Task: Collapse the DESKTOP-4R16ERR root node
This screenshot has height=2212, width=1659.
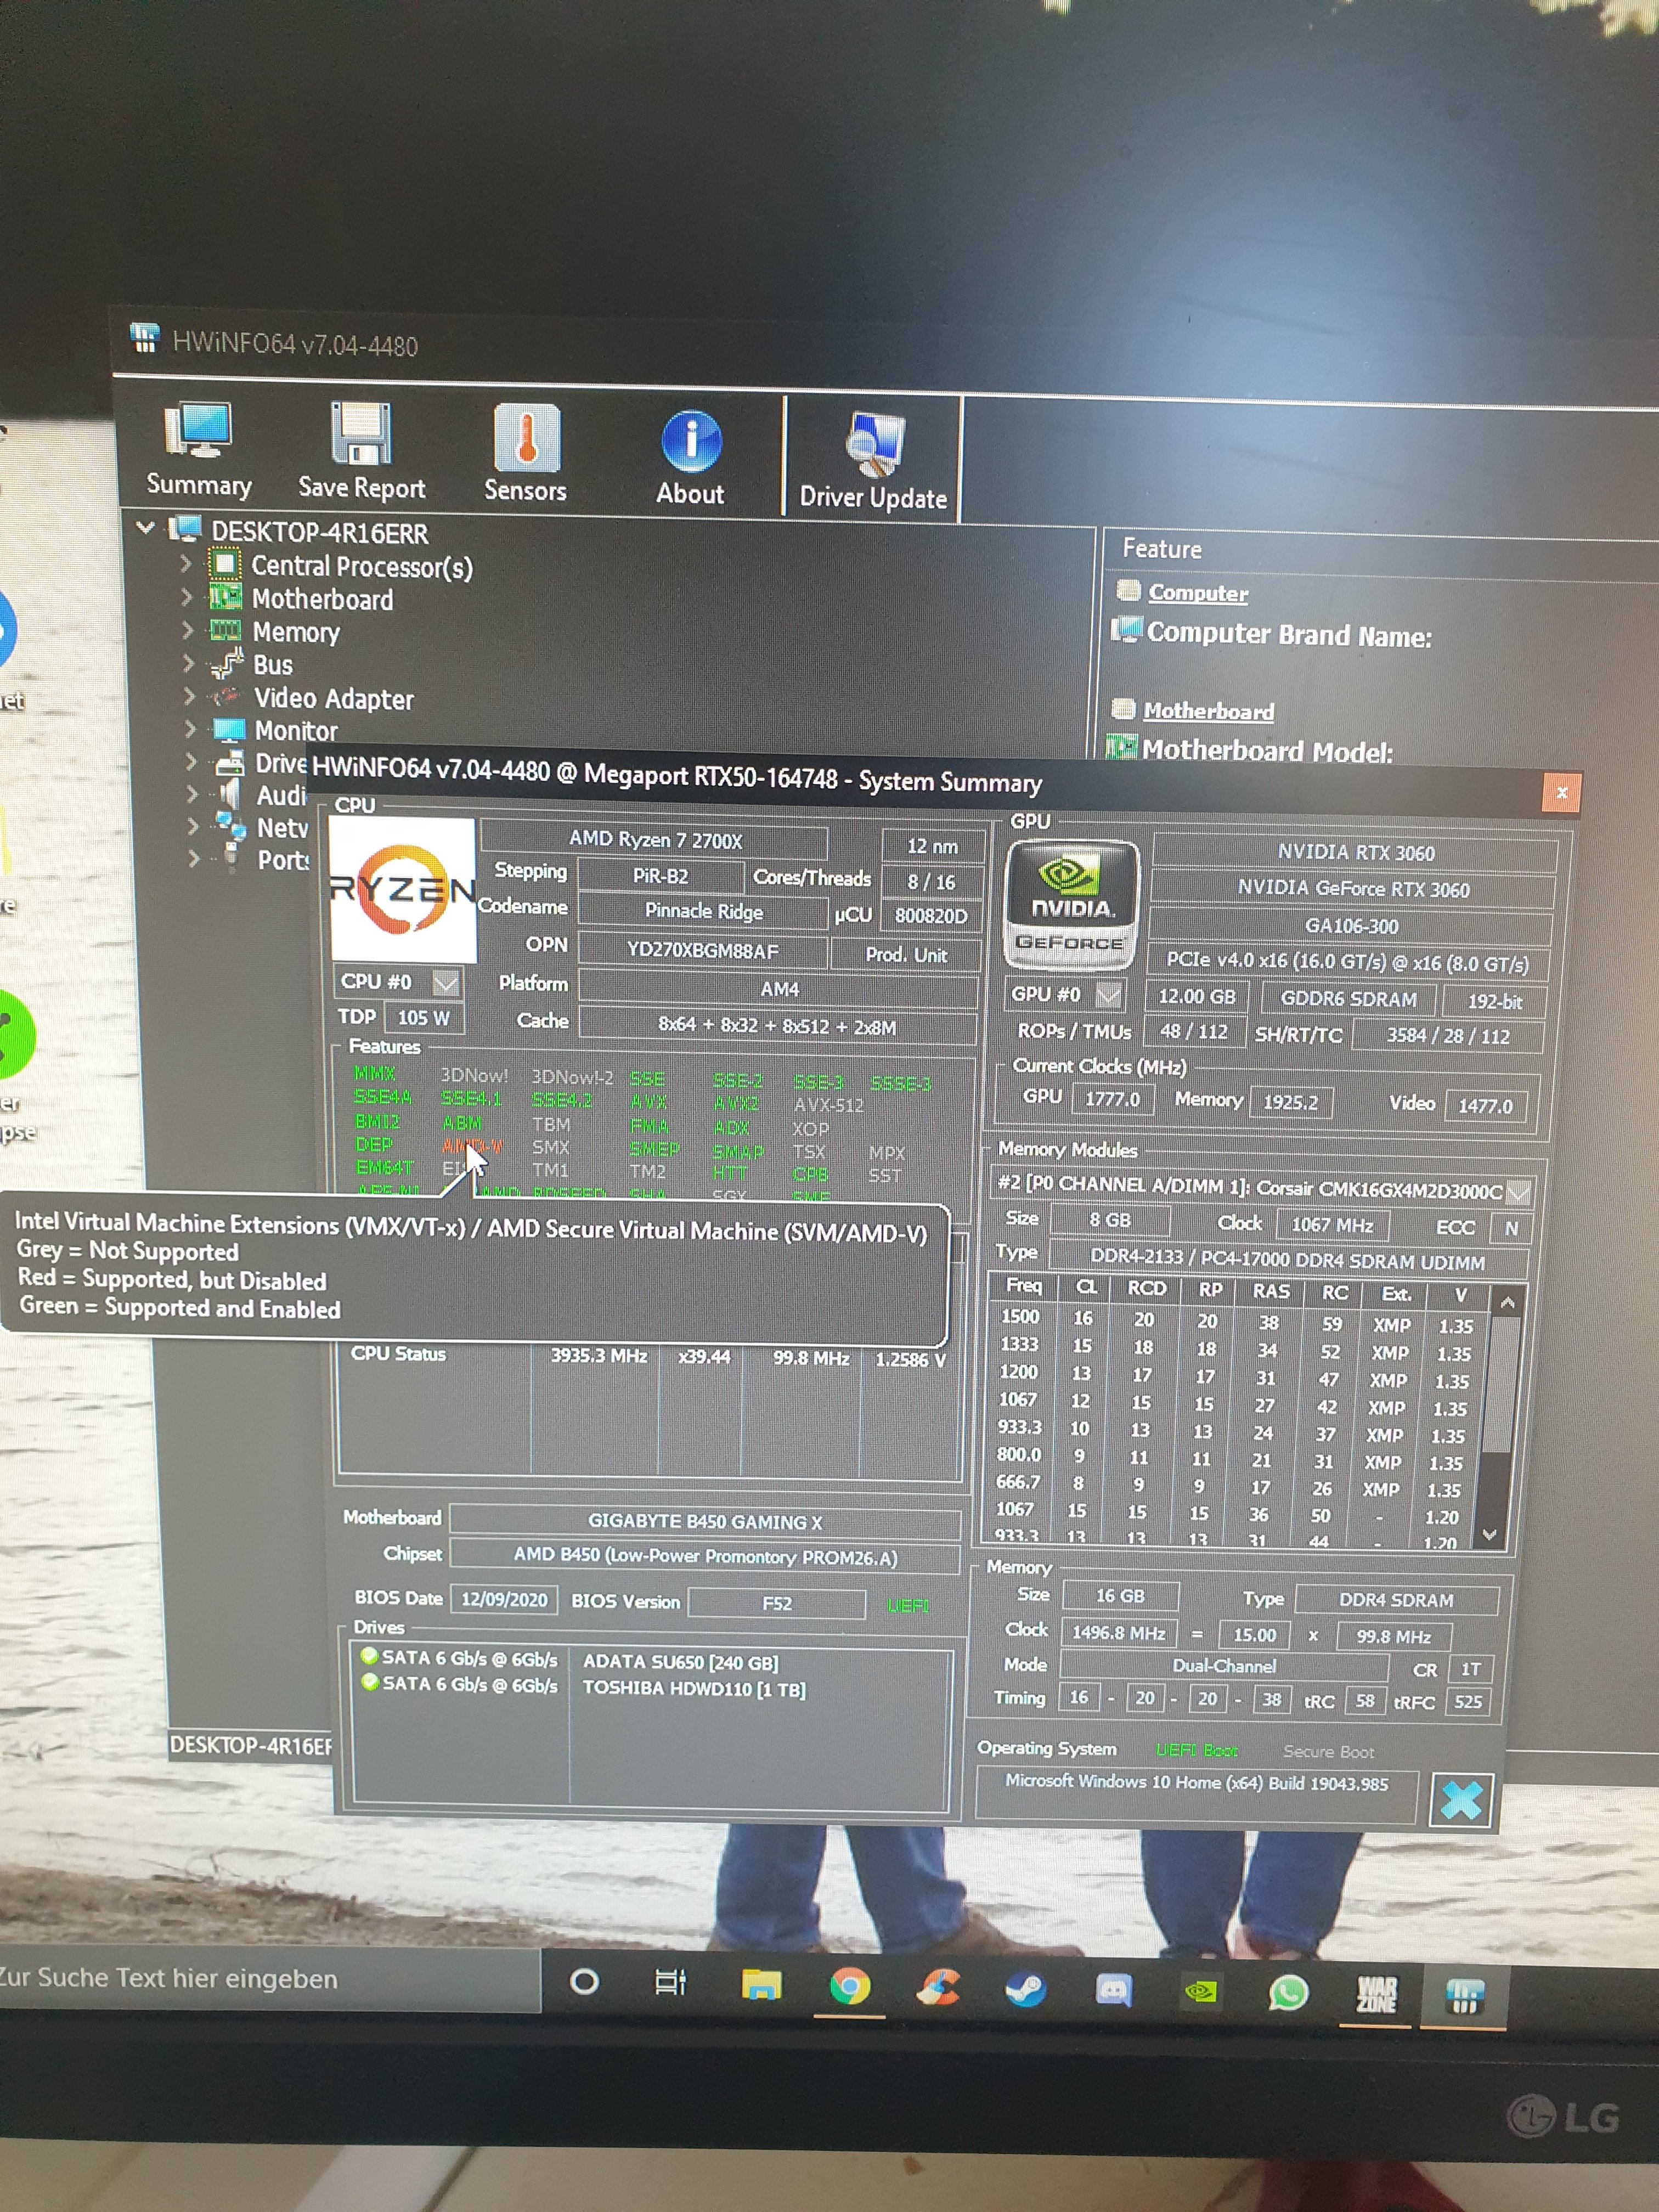Action: point(146,527)
